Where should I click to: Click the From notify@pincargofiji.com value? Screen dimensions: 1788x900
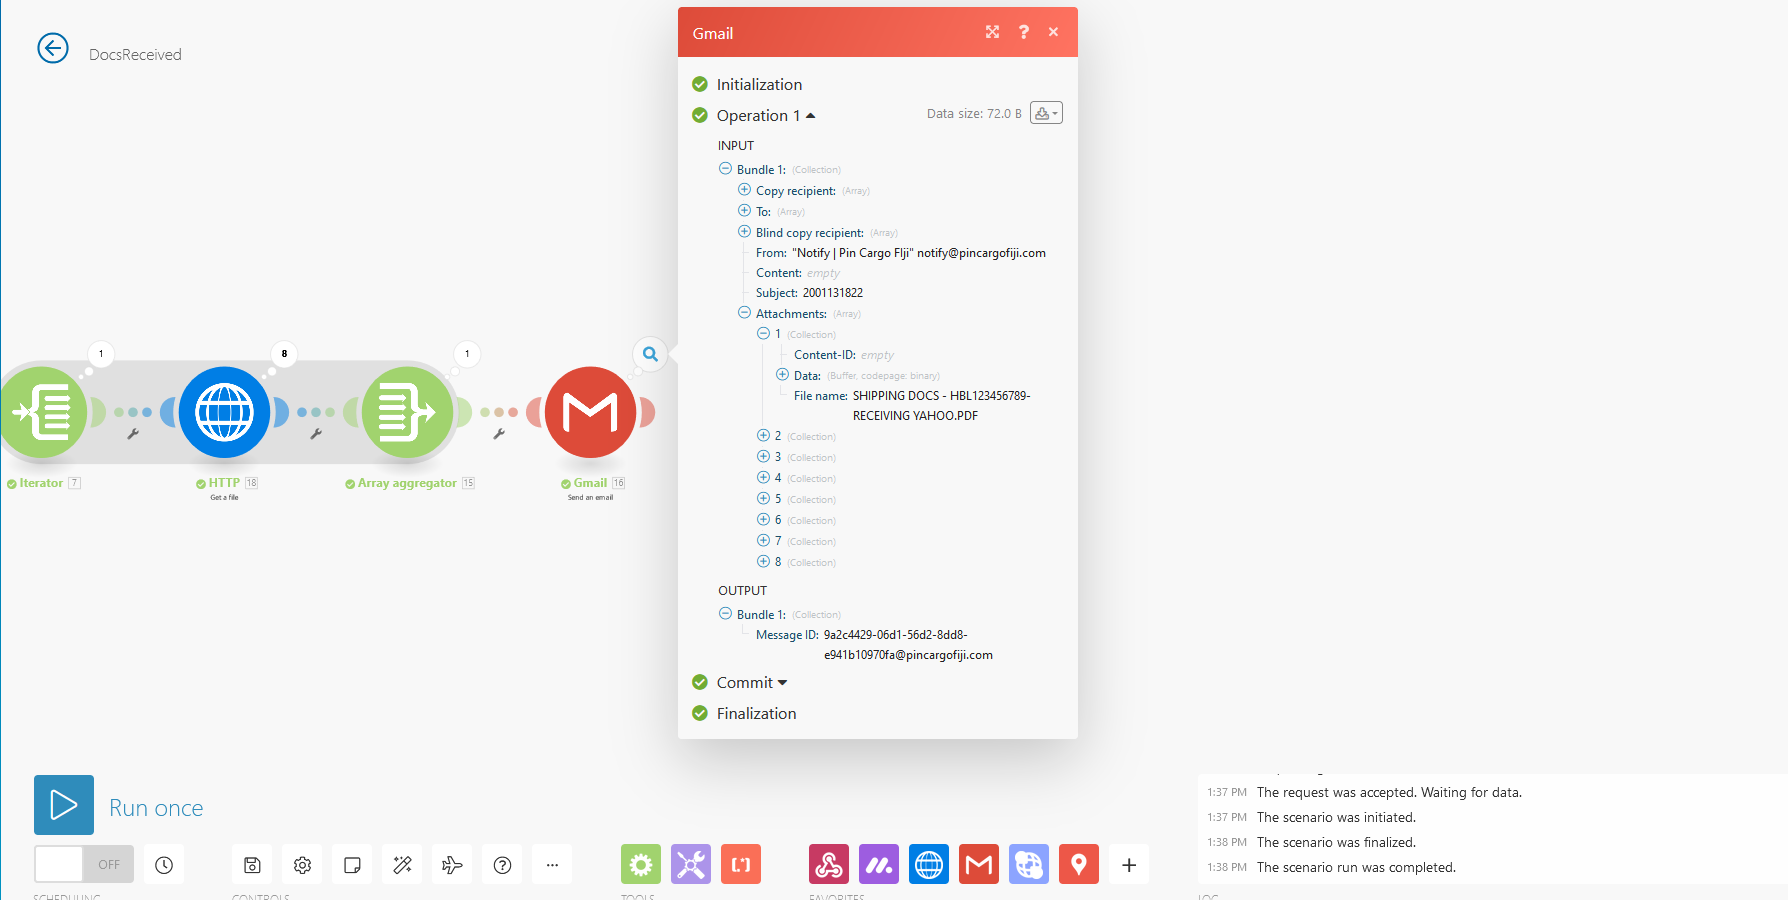[x=918, y=253]
